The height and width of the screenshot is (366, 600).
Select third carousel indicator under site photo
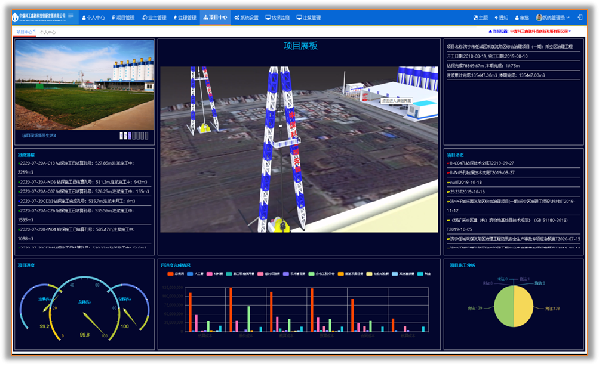130,136
